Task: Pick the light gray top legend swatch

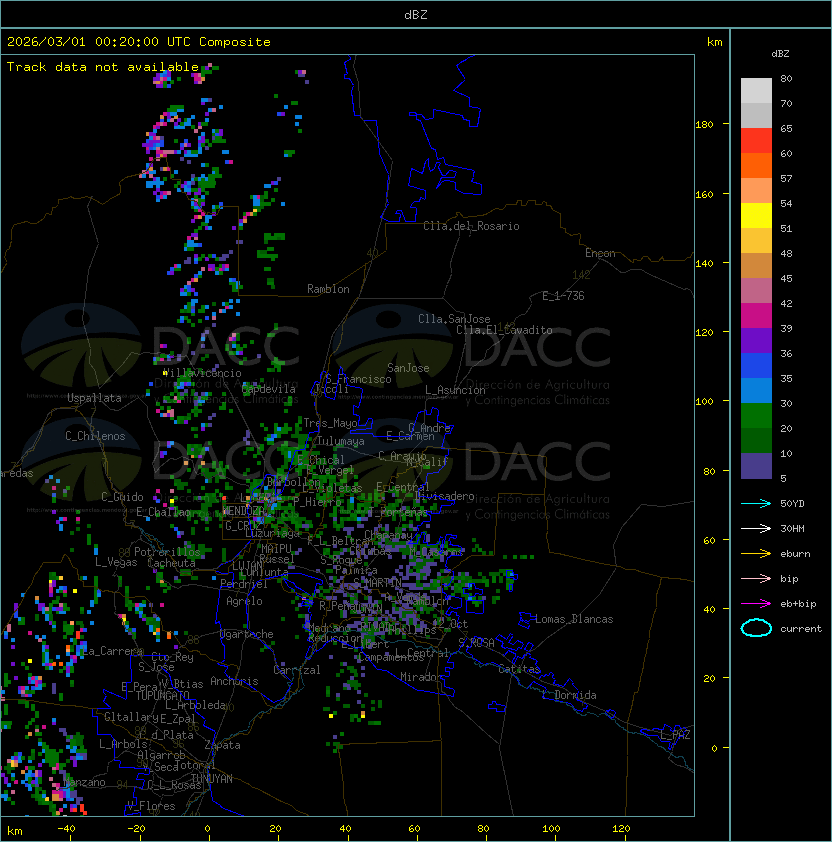Action: point(756,90)
